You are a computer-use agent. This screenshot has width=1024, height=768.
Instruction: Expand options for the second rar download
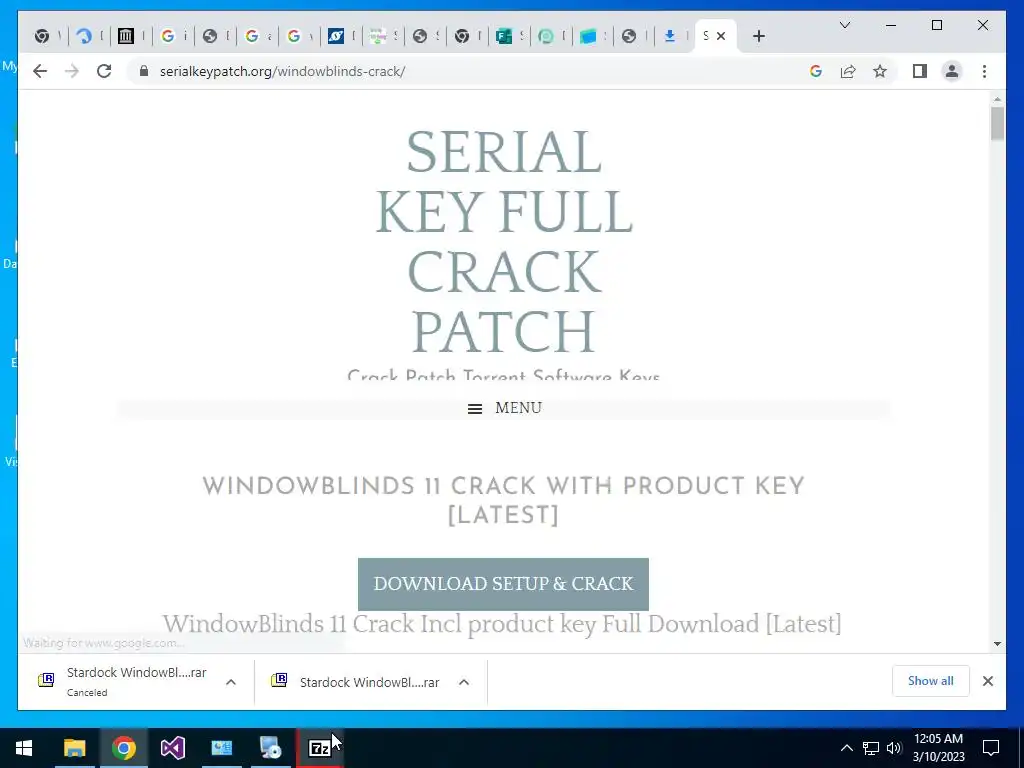point(464,682)
